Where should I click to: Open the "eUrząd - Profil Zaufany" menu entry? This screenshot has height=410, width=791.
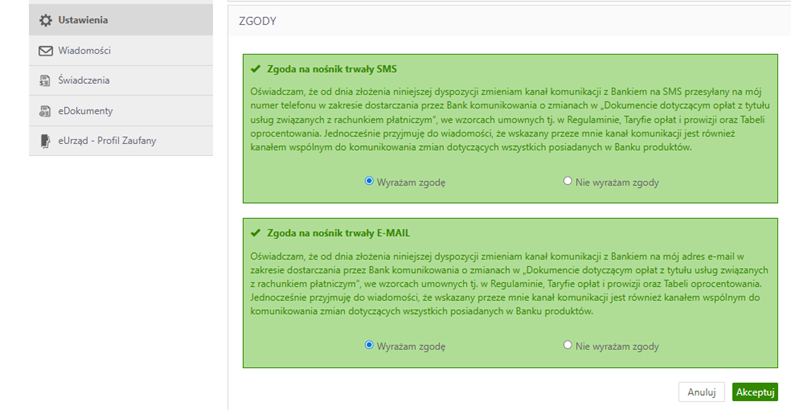[x=107, y=141]
